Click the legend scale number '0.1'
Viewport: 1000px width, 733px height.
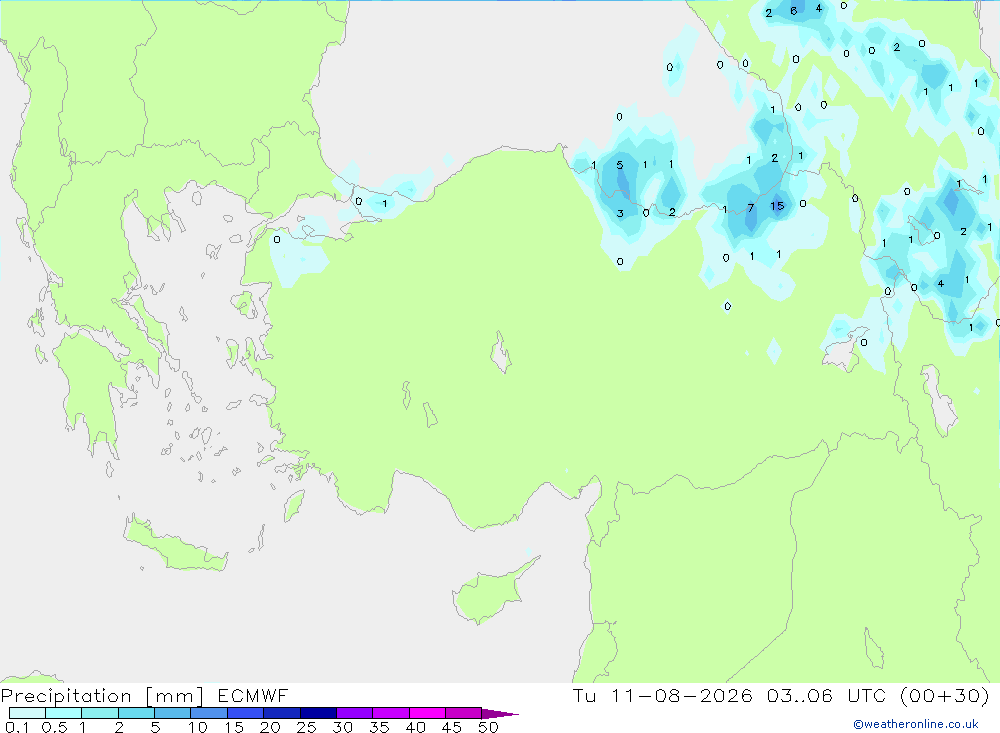tap(17, 727)
